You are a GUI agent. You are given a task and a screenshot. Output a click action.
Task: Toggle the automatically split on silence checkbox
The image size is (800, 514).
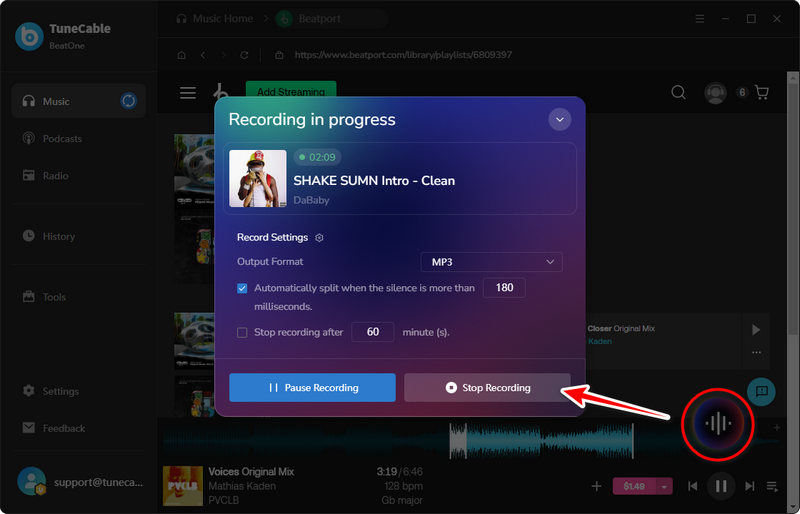242,288
